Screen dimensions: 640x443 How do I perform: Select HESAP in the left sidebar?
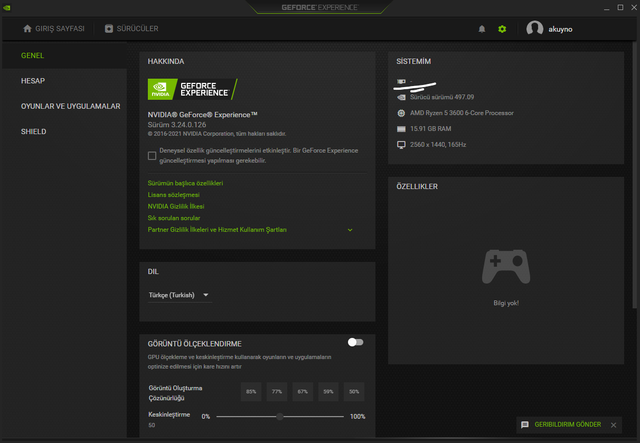(x=33, y=80)
